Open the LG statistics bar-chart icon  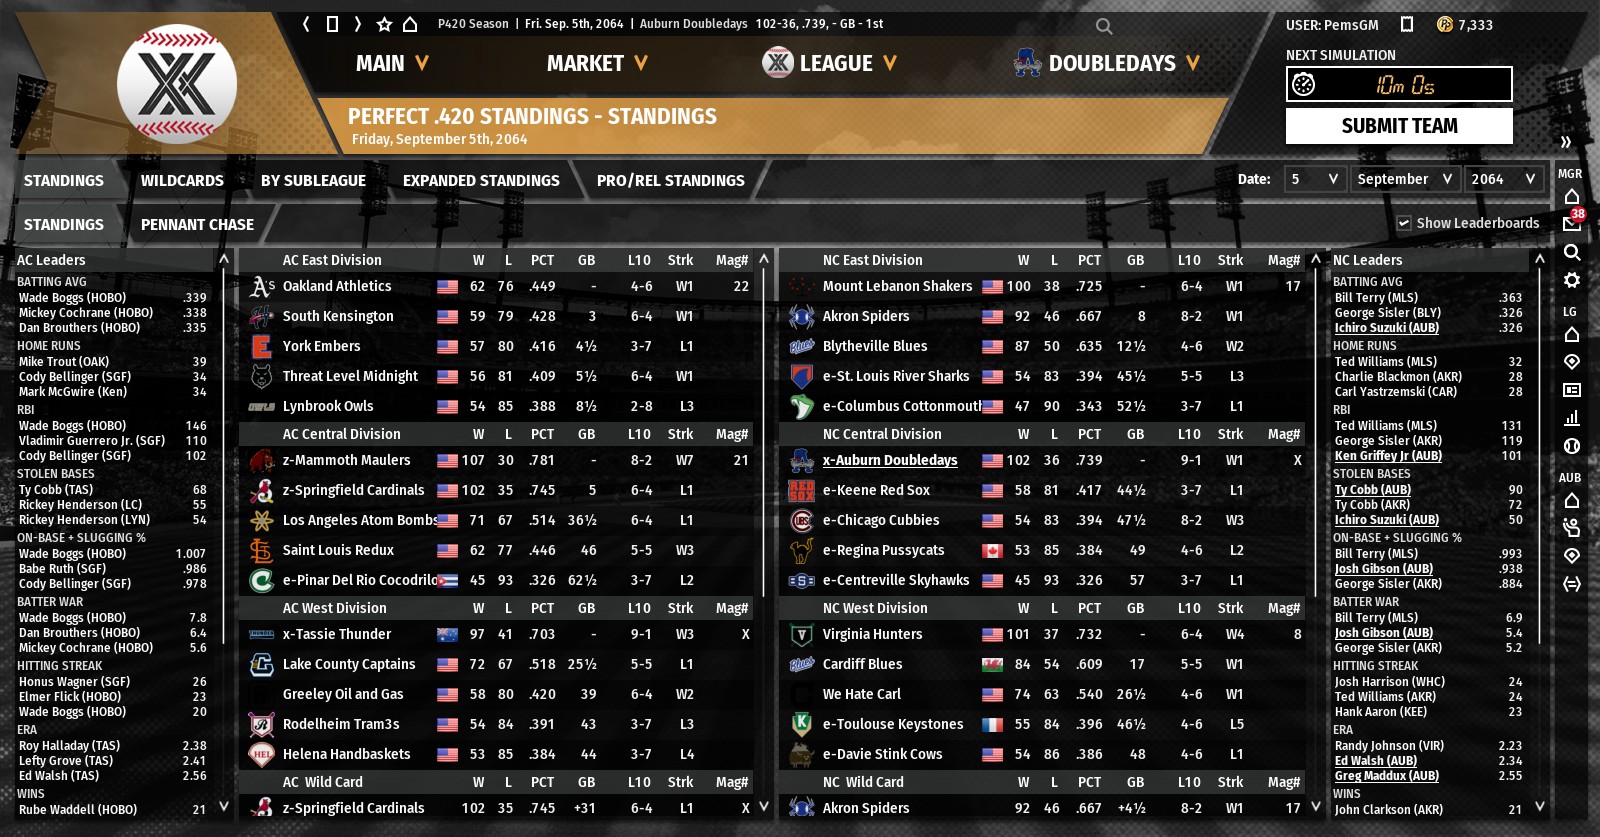[1571, 418]
